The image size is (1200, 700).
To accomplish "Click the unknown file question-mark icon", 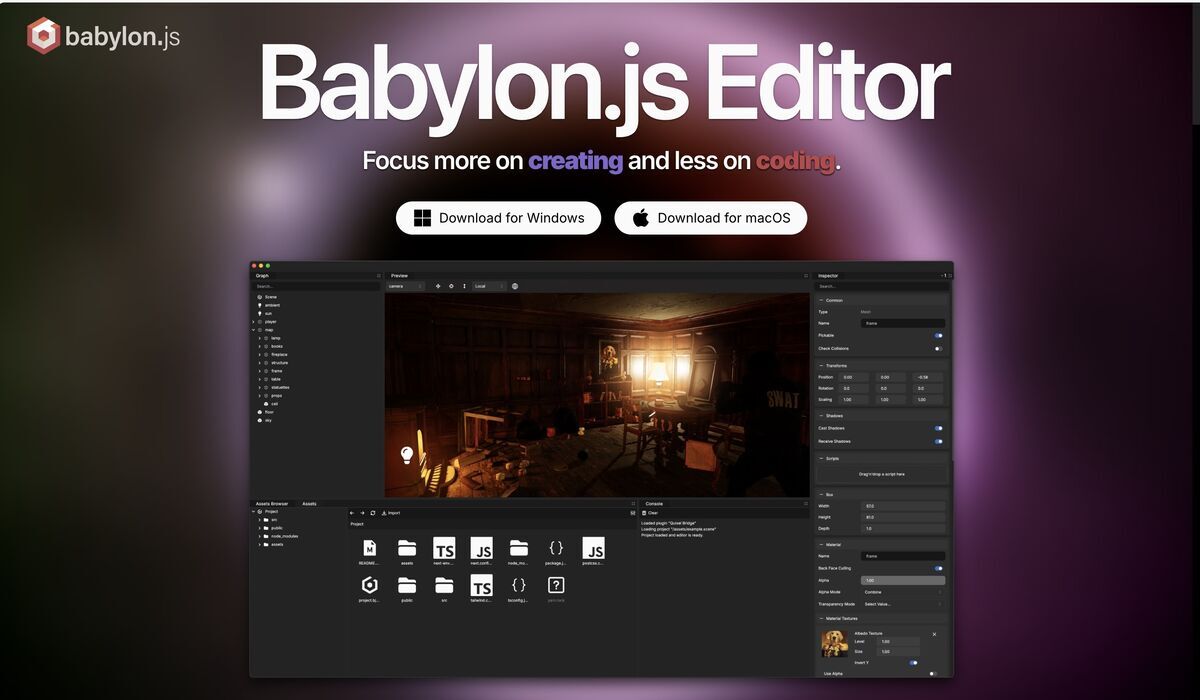I will 556,585.
